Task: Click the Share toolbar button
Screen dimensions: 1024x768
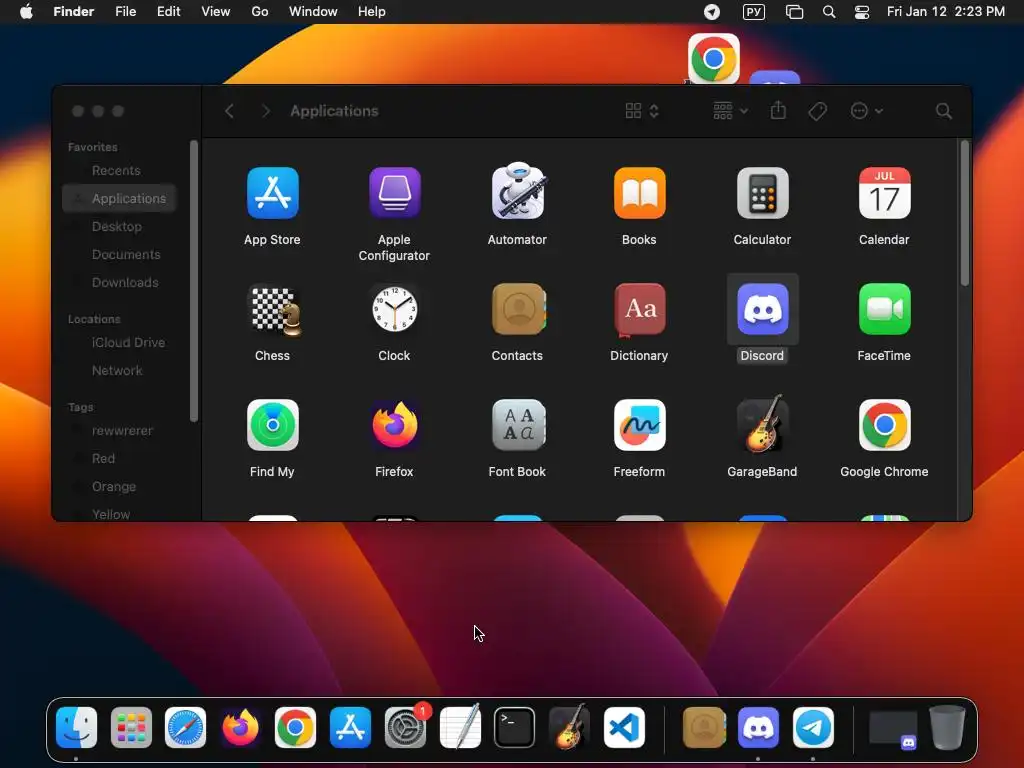Action: coord(778,110)
